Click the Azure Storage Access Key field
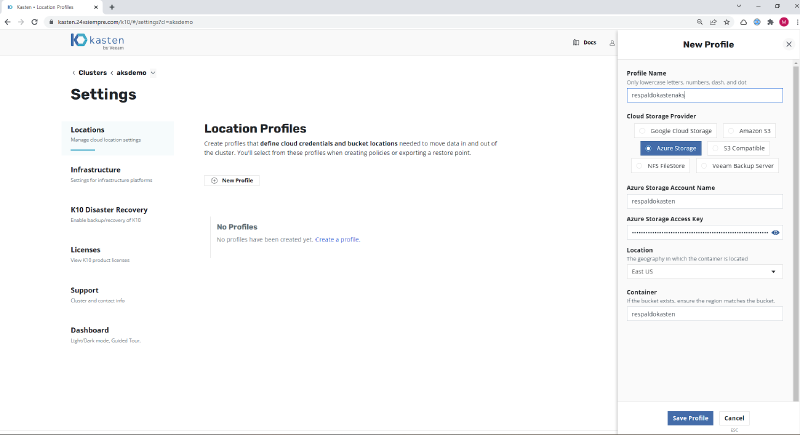Viewport: 800px width, 435px height. 704,233
